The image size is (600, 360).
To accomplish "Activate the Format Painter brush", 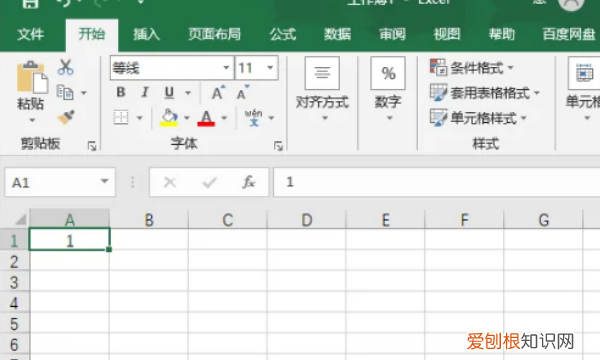I will click(x=65, y=117).
